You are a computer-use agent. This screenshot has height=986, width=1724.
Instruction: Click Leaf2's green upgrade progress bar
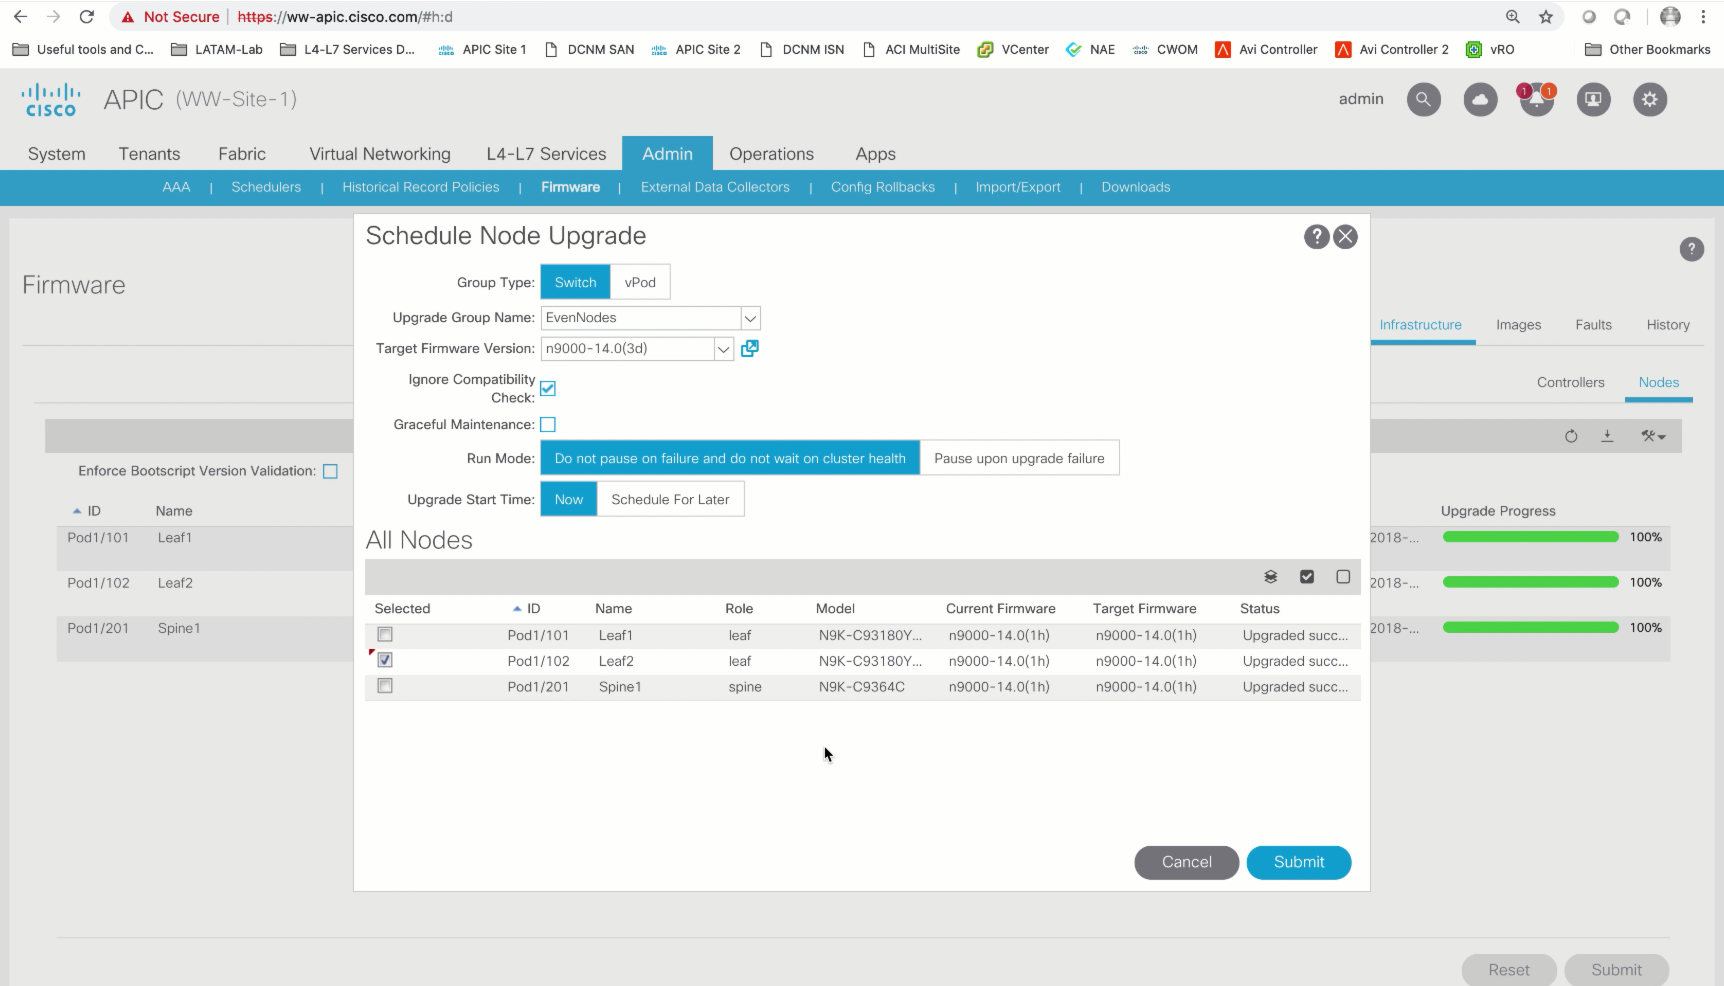pos(1529,582)
